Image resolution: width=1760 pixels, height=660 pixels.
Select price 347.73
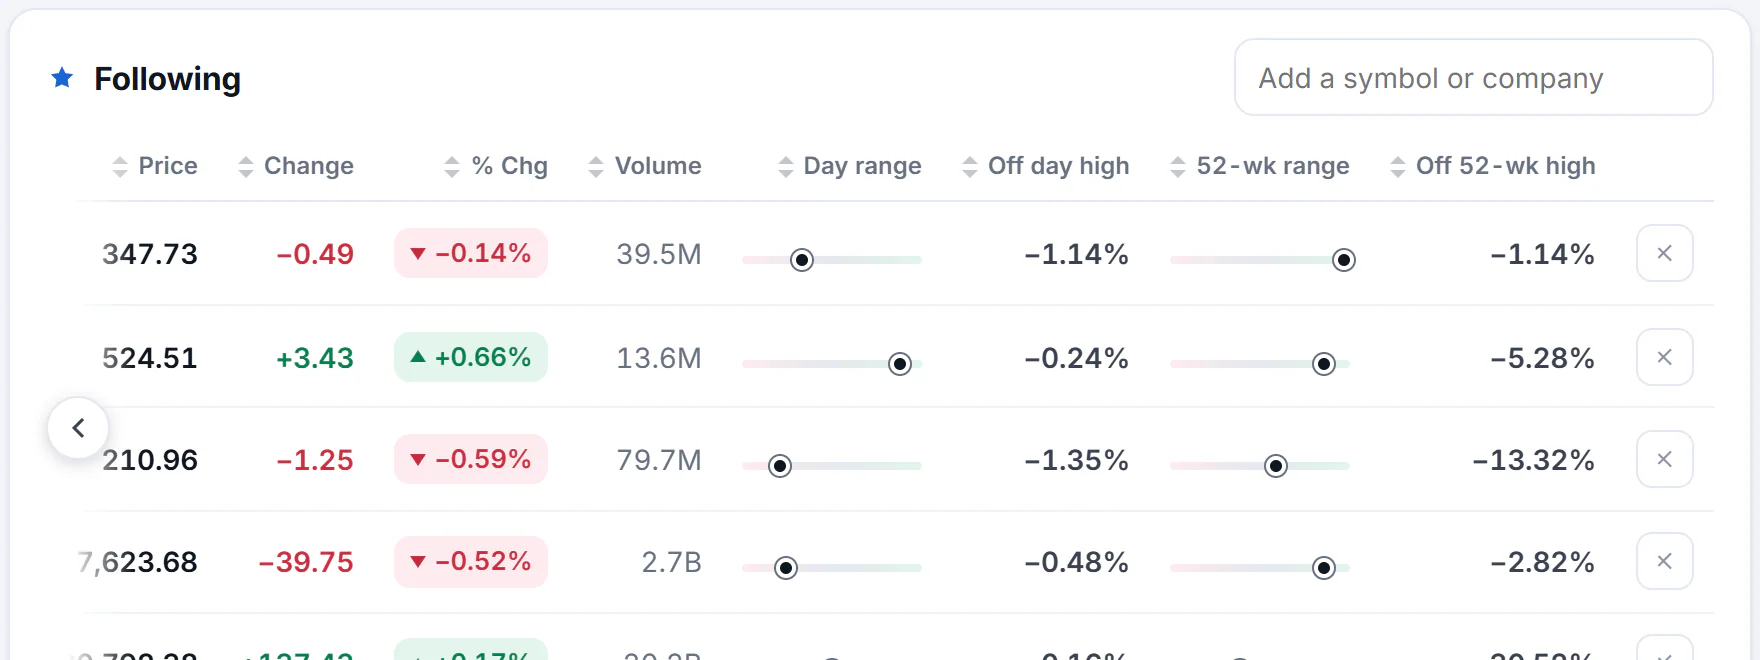coord(150,254)
